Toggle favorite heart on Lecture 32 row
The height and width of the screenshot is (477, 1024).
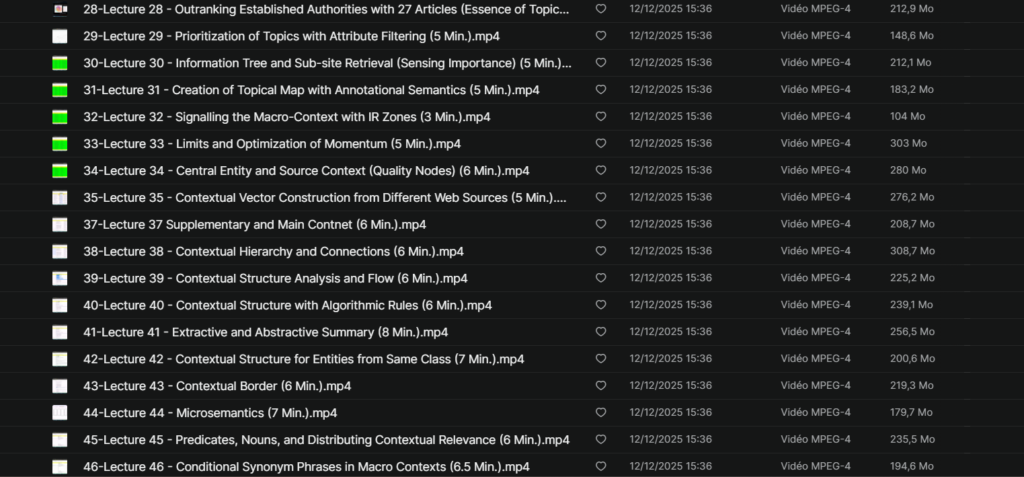click(601, 116)
